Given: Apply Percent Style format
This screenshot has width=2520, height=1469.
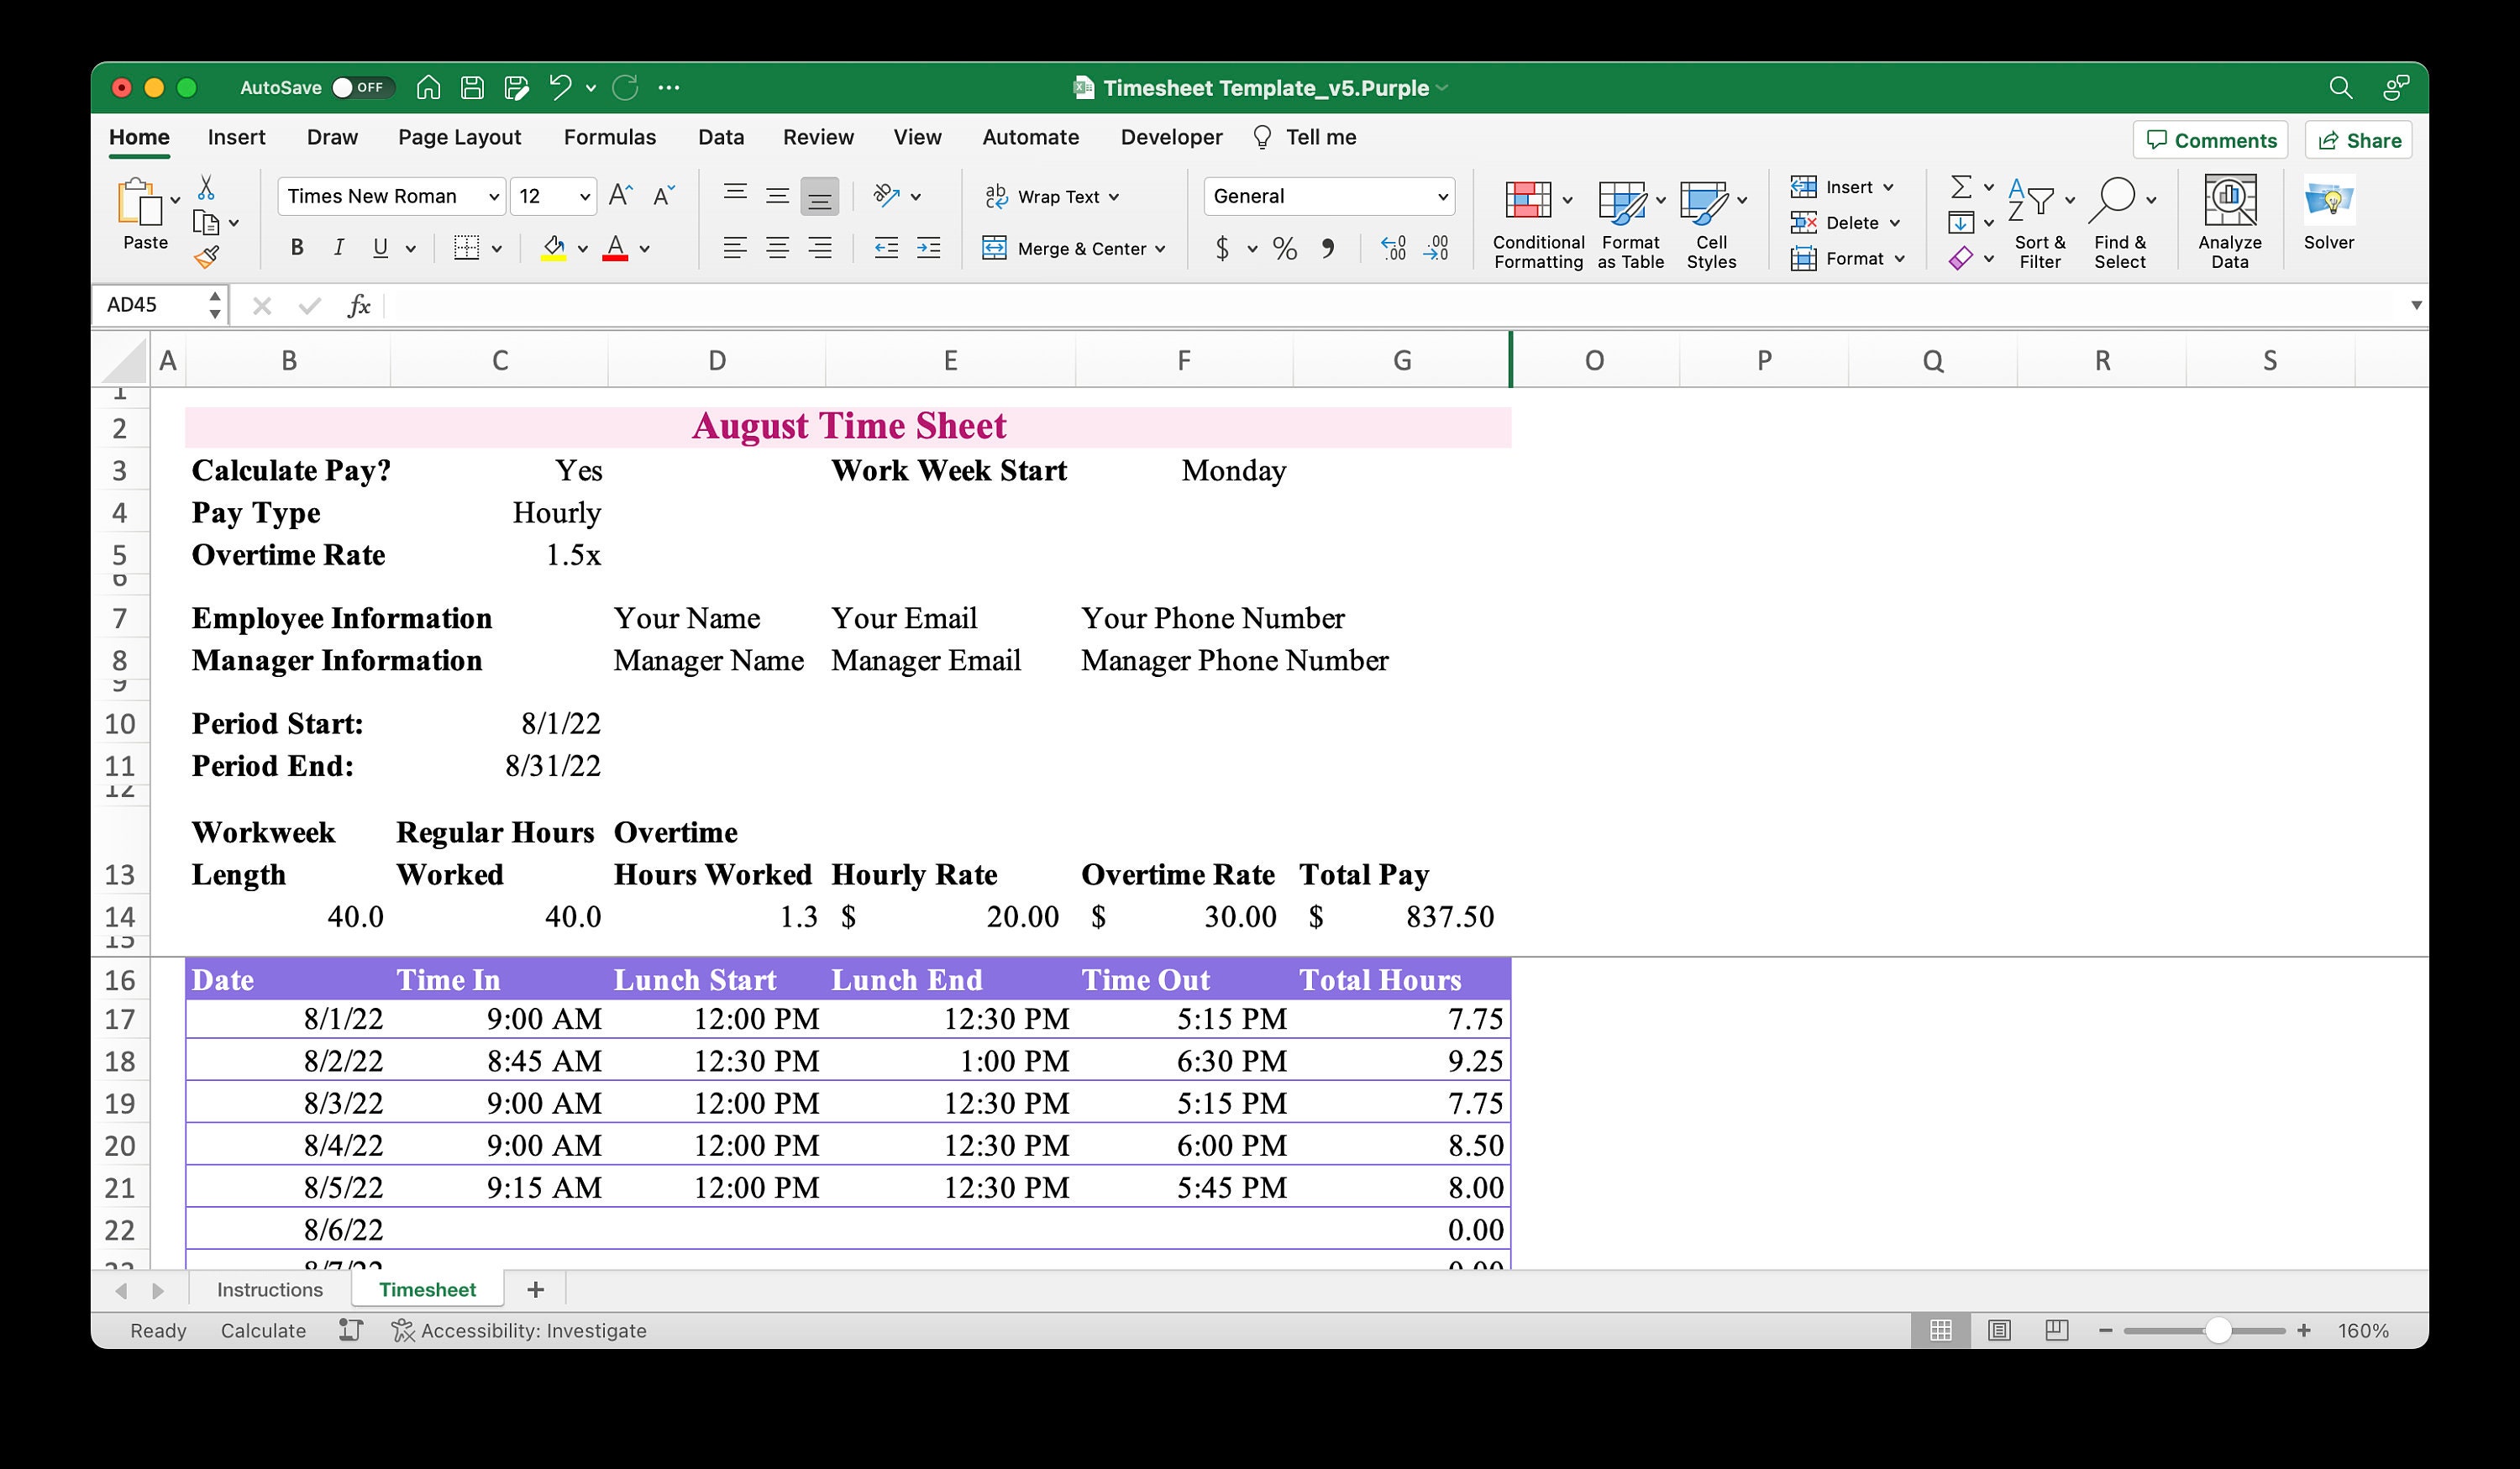Looking at the screenshot, I should 1285,248.
